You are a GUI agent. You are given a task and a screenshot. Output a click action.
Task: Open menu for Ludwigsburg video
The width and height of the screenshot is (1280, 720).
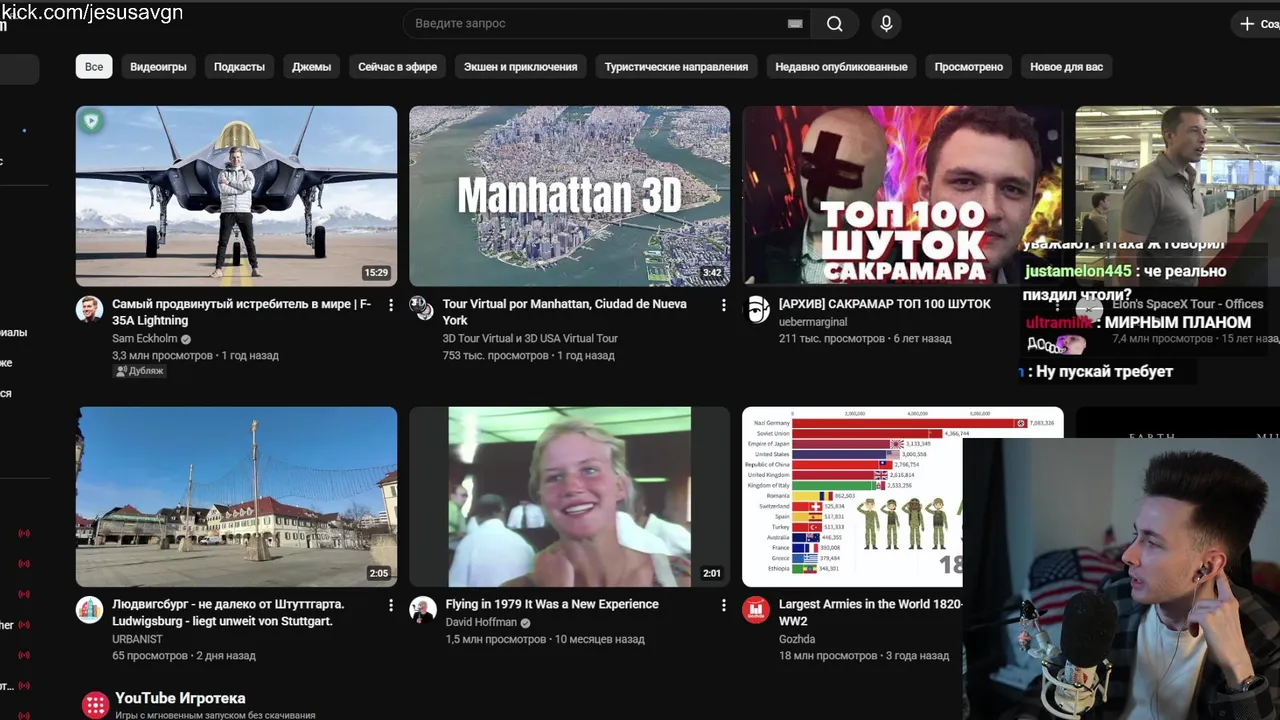(391, 605)
